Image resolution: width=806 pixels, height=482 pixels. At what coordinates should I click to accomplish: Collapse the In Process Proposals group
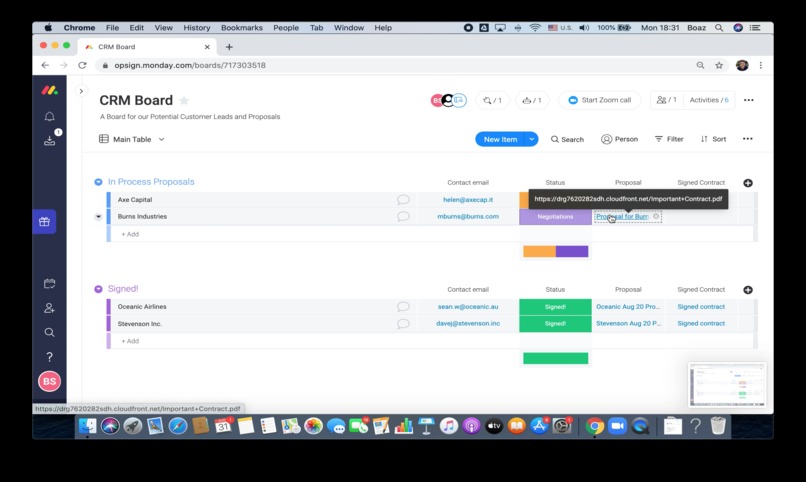[98, 182]
